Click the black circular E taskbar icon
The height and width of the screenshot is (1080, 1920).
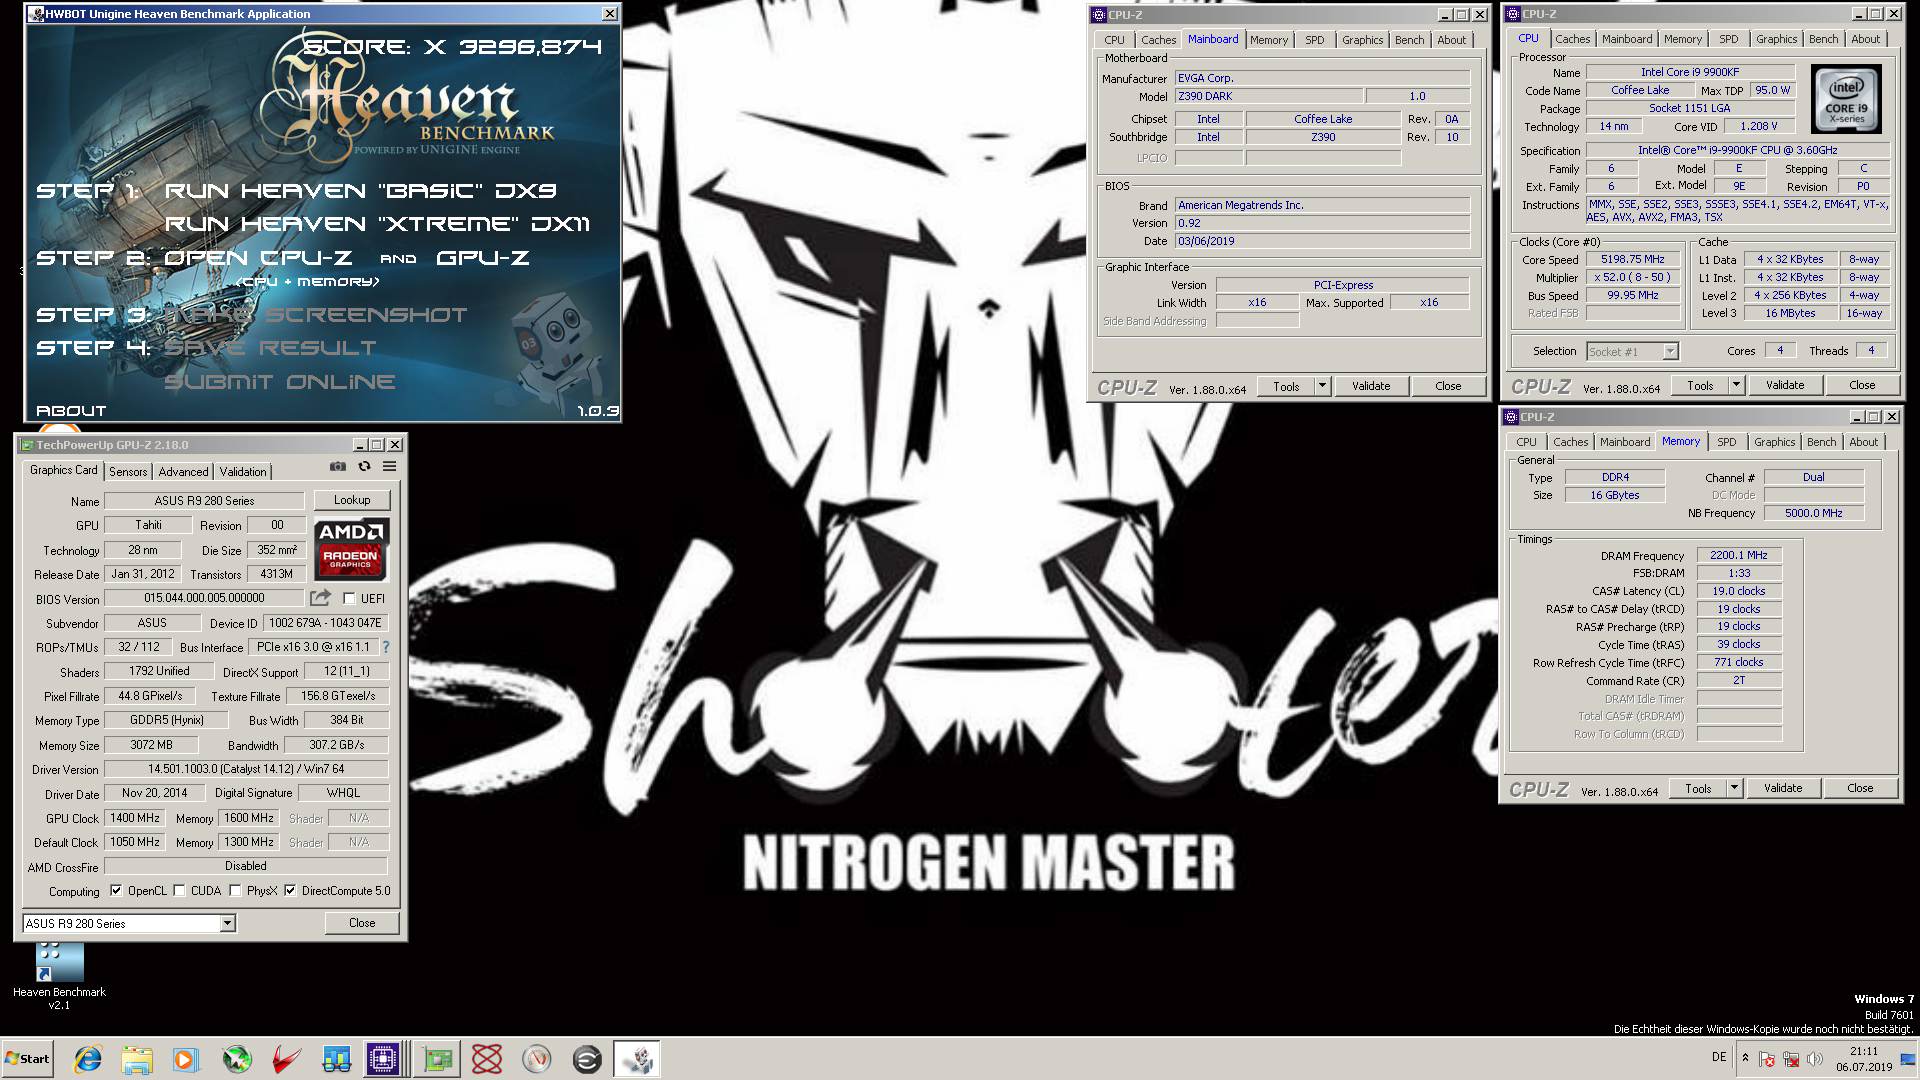click(587, 1059)
